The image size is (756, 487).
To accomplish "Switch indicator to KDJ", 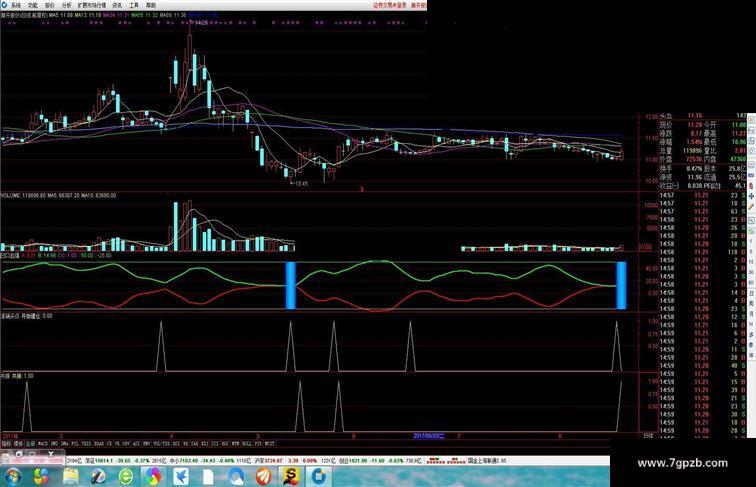I will (x=204, y=443).
